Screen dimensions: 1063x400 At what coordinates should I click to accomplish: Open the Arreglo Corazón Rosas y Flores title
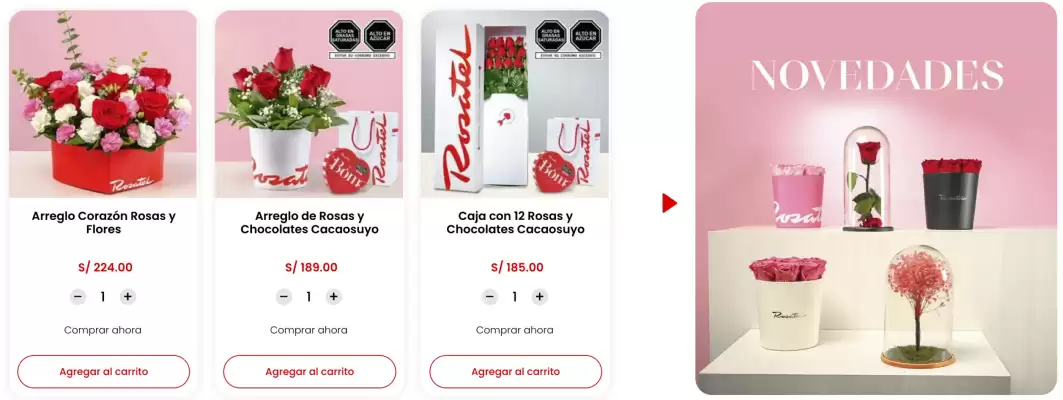tap(104, 223)
